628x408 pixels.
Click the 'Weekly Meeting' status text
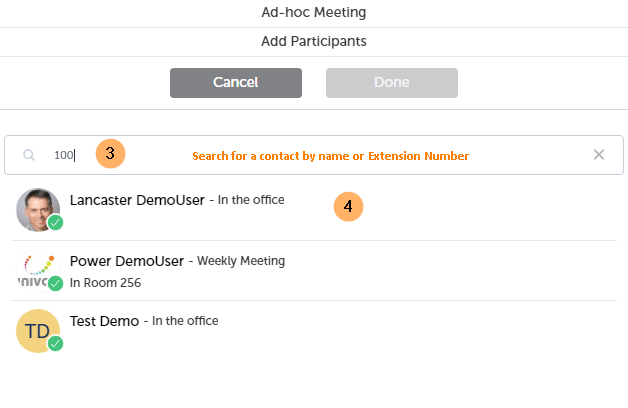(241, 261)
